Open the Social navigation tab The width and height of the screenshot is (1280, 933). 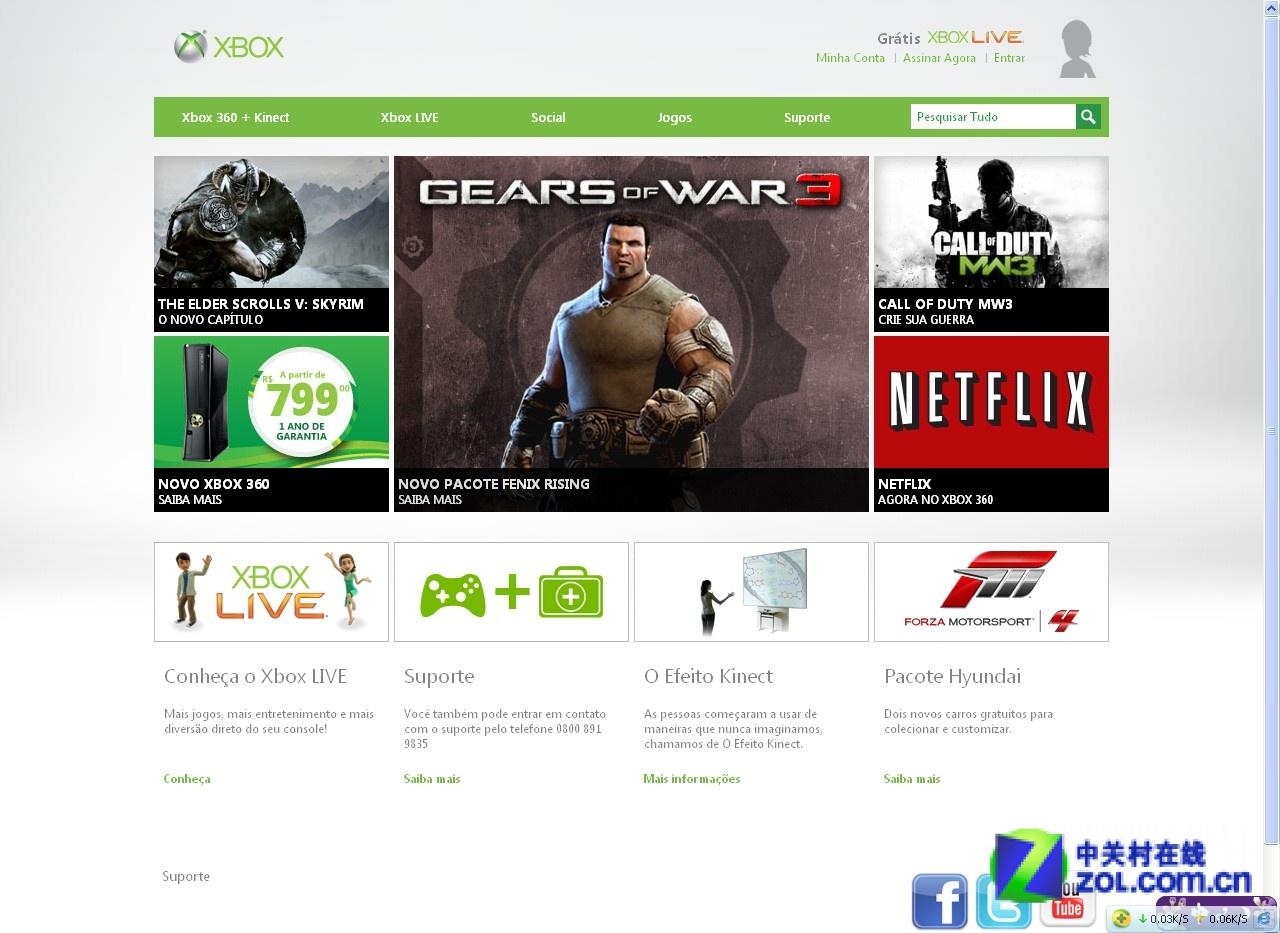coord(548,117)
